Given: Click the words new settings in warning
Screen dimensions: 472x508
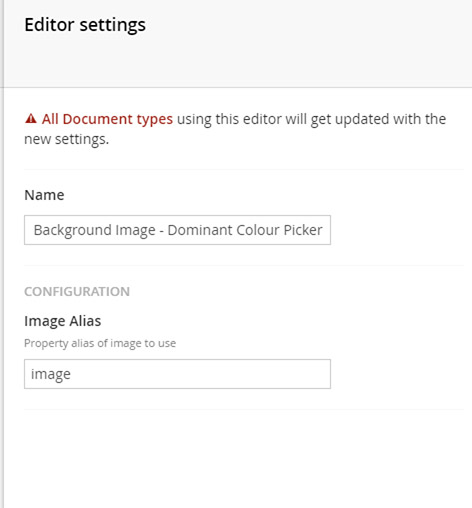Looking at the screenshot, I should coord(67,139).
